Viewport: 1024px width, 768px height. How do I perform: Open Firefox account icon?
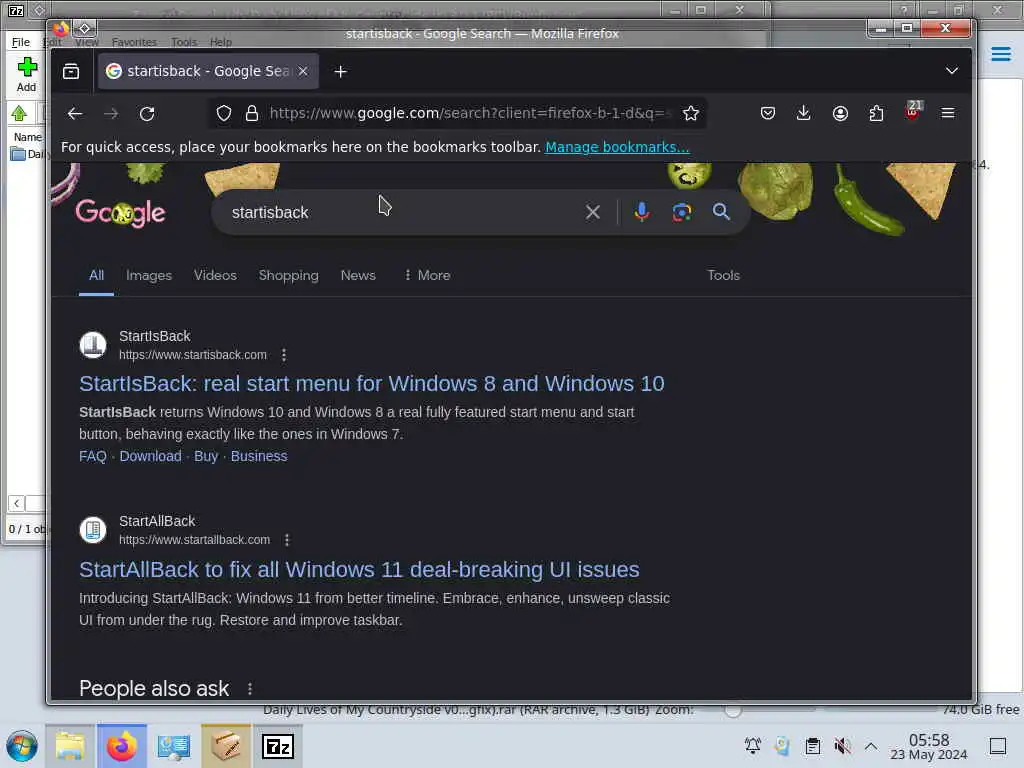coord(840,114)
